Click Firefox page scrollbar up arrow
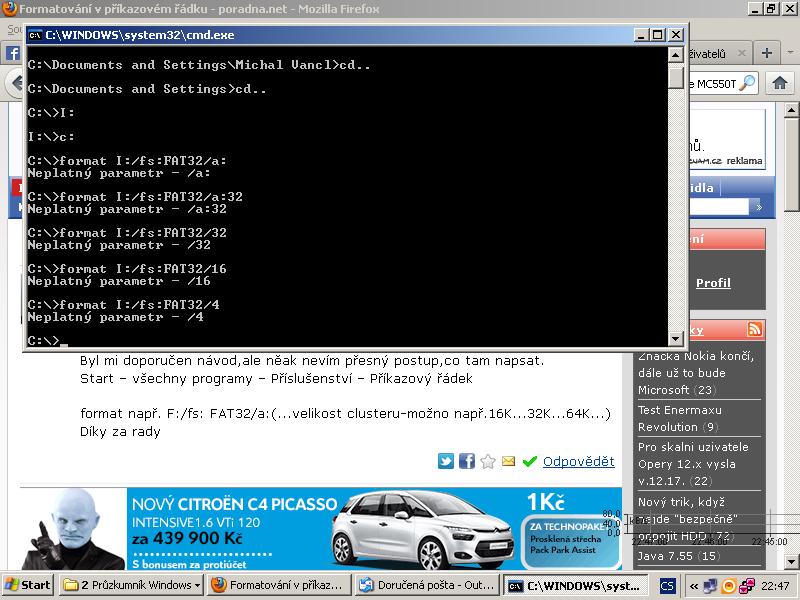800x600 pixels. click(791, 109)
